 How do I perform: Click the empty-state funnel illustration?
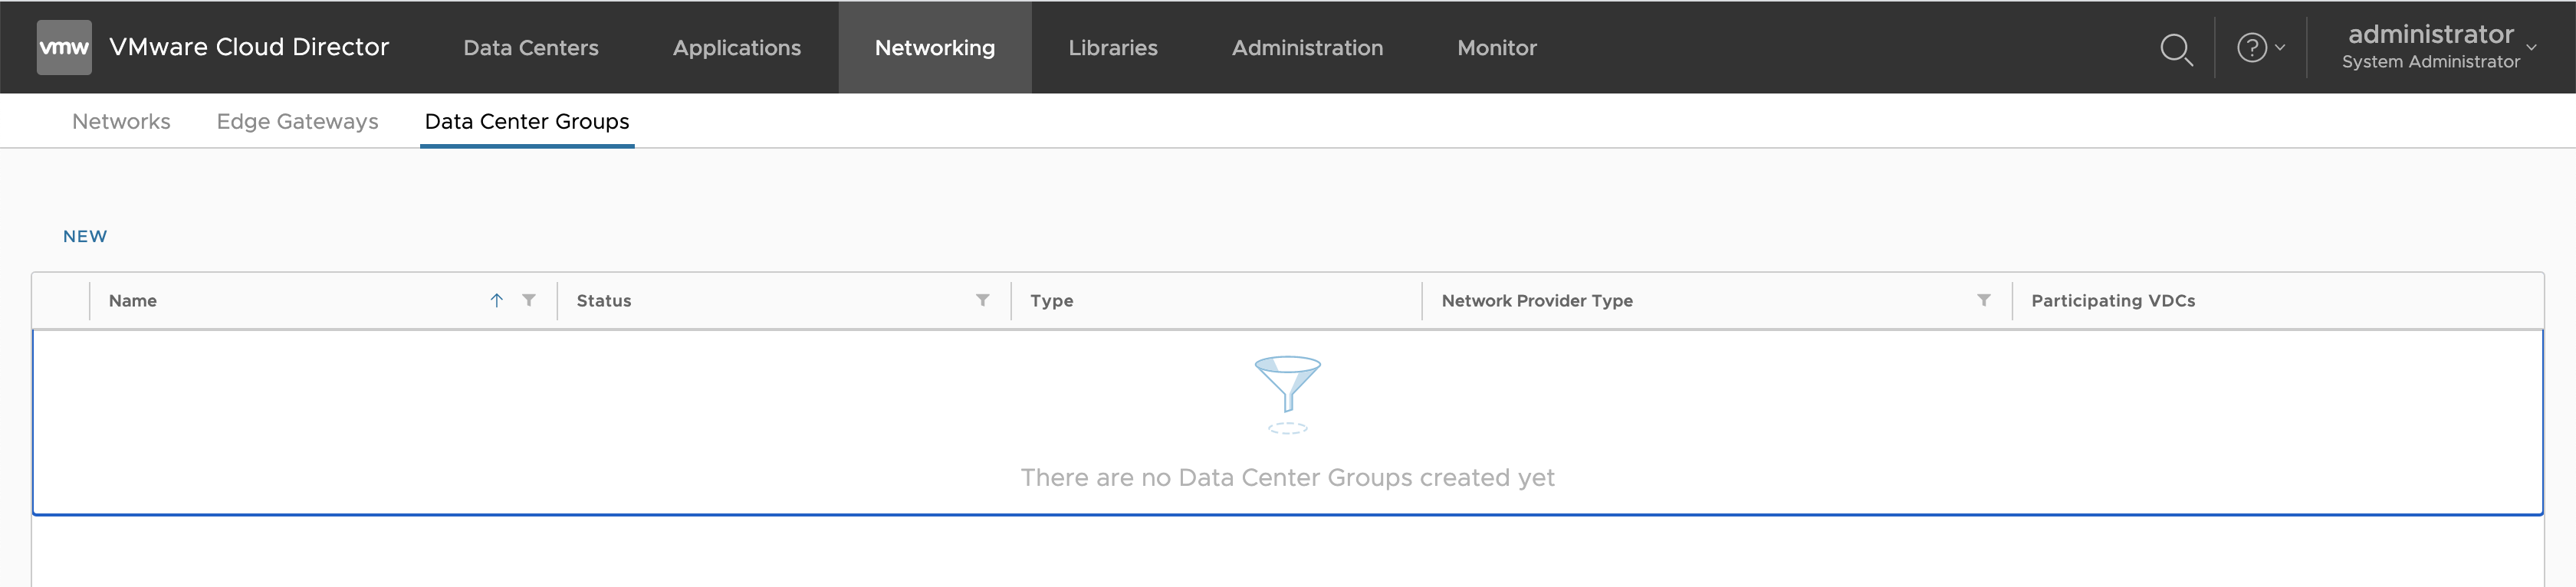point(1287,393)
